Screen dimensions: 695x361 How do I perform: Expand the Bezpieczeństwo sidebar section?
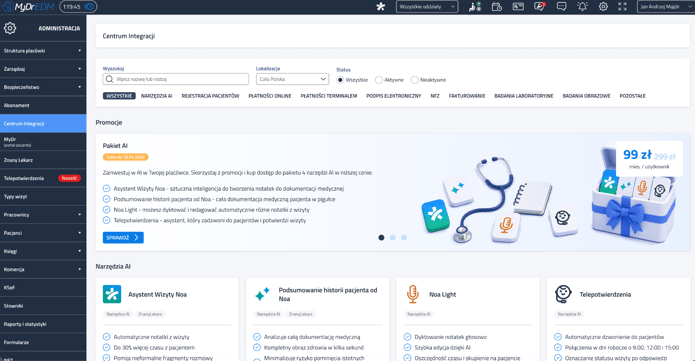(x=43, y=87)
